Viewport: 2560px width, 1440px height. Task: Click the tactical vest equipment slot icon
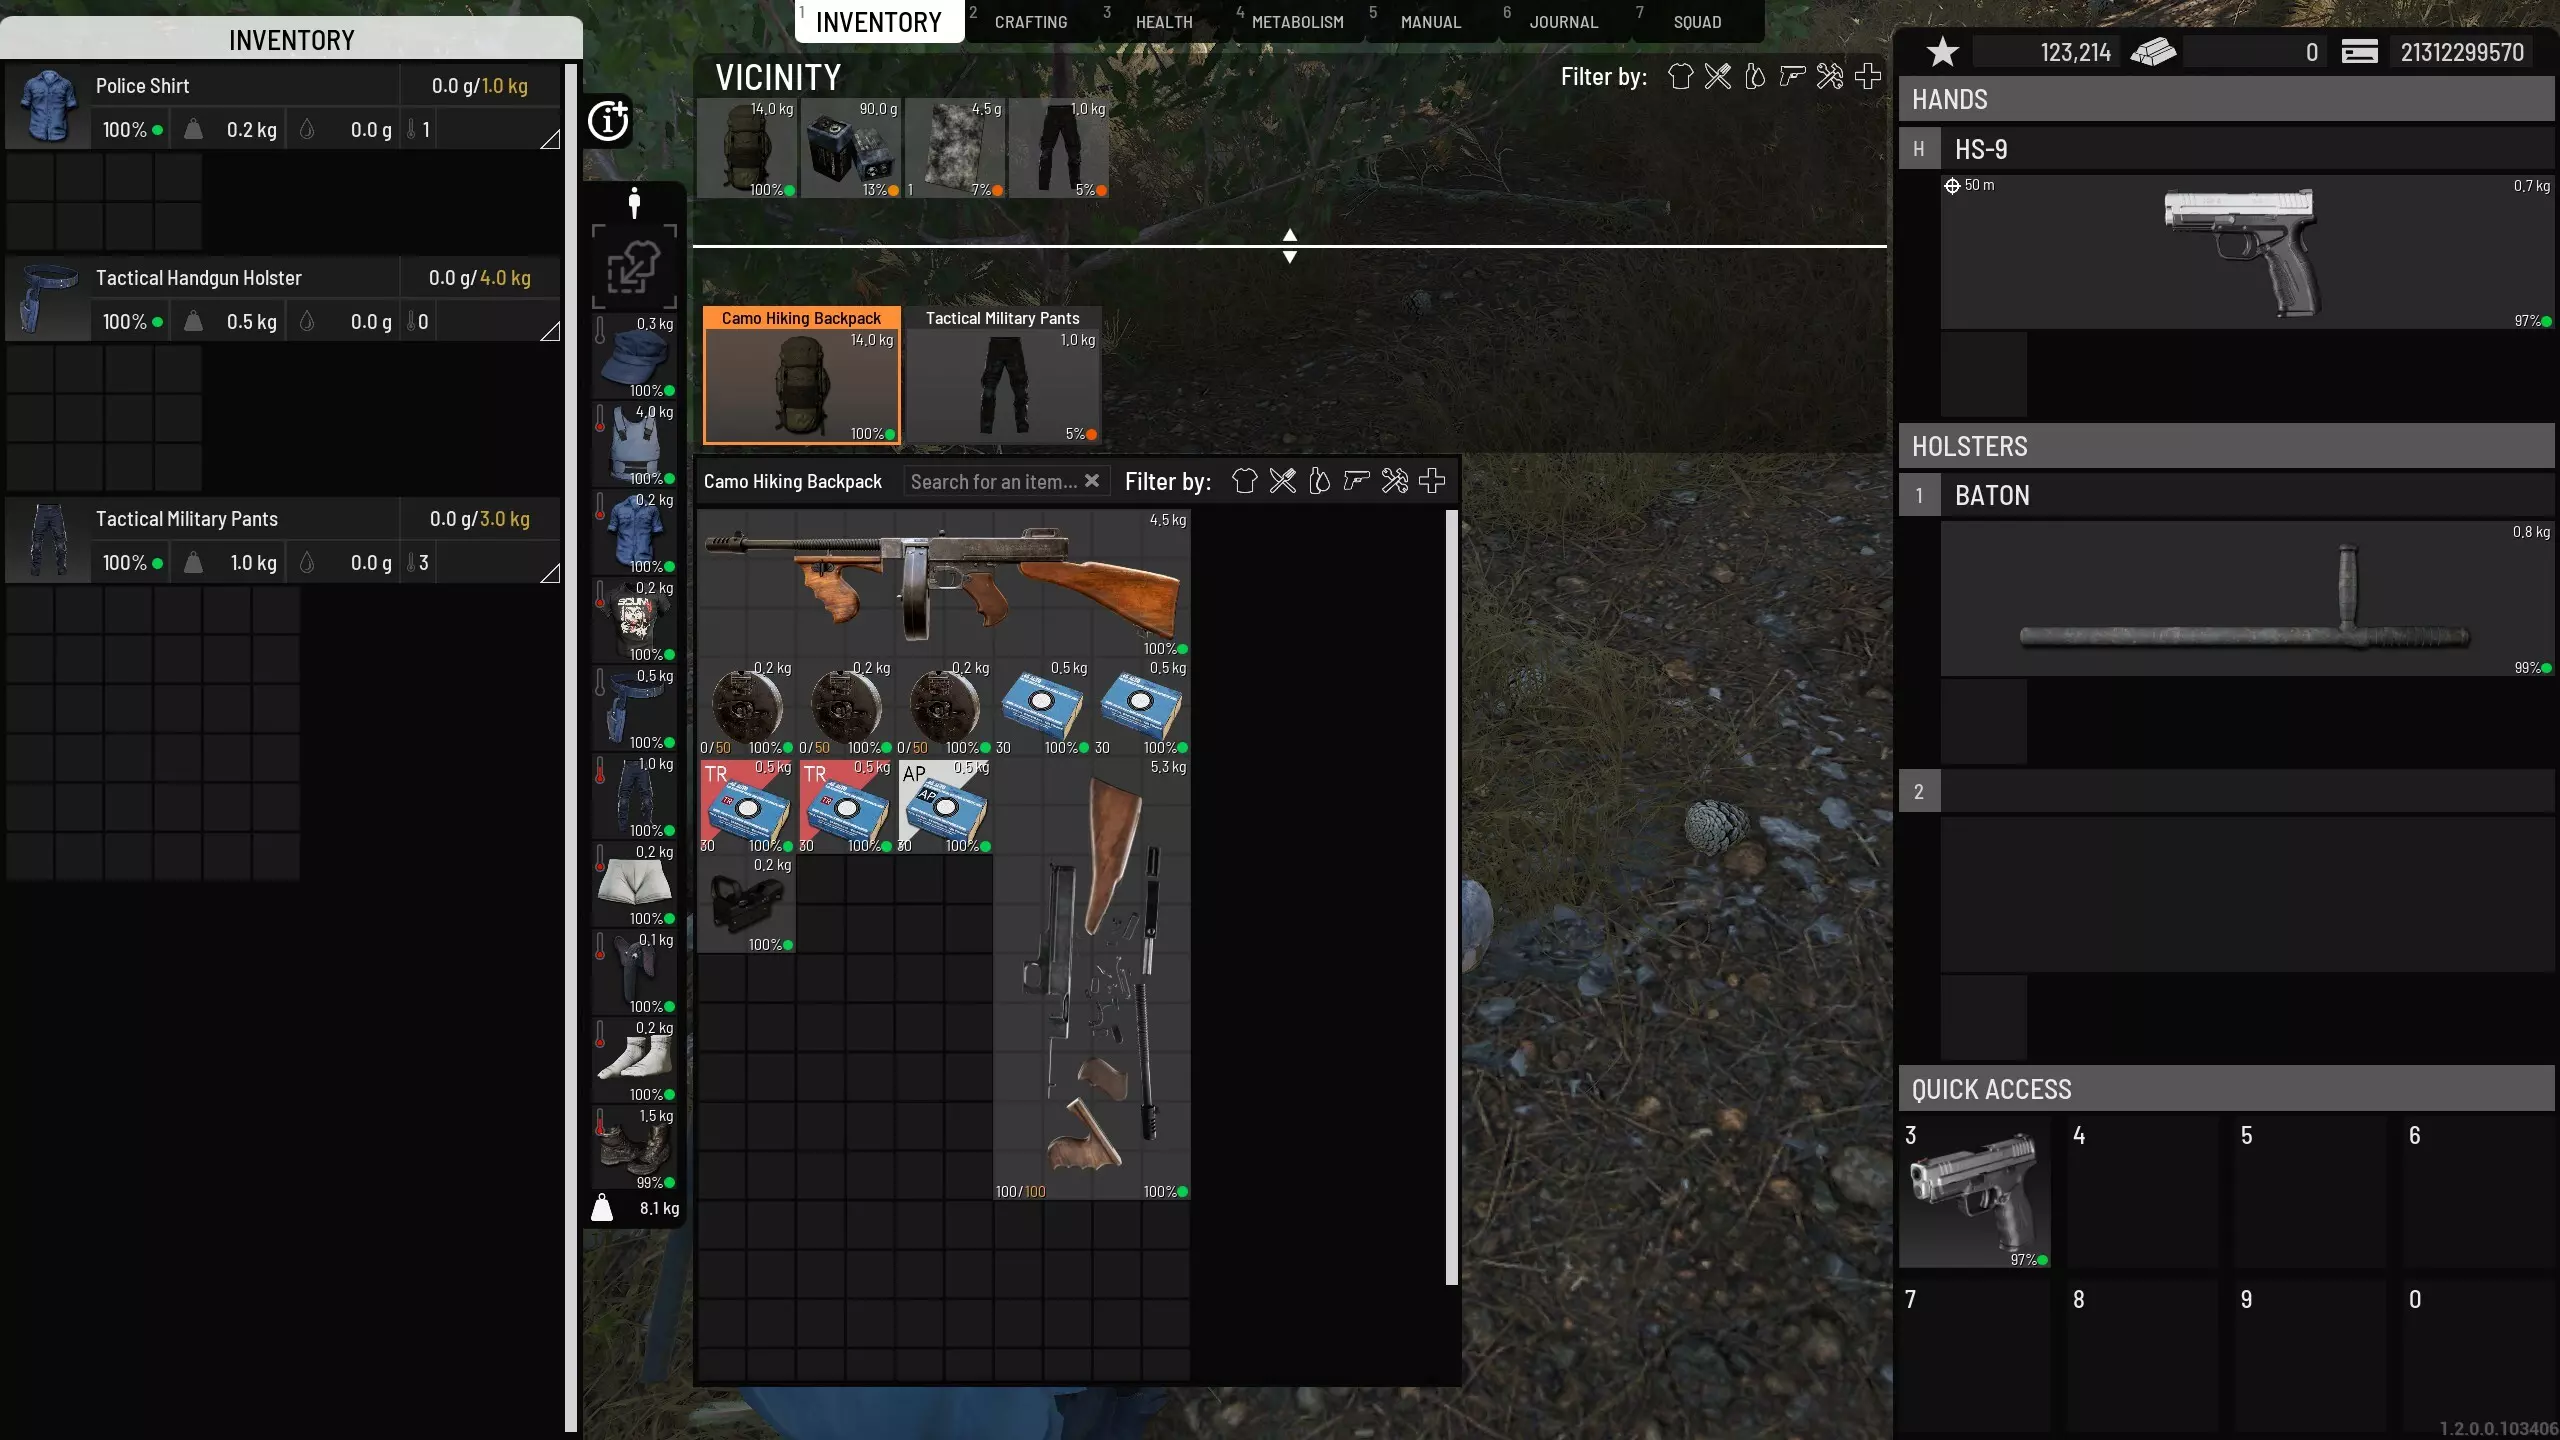tap(636, 444)
